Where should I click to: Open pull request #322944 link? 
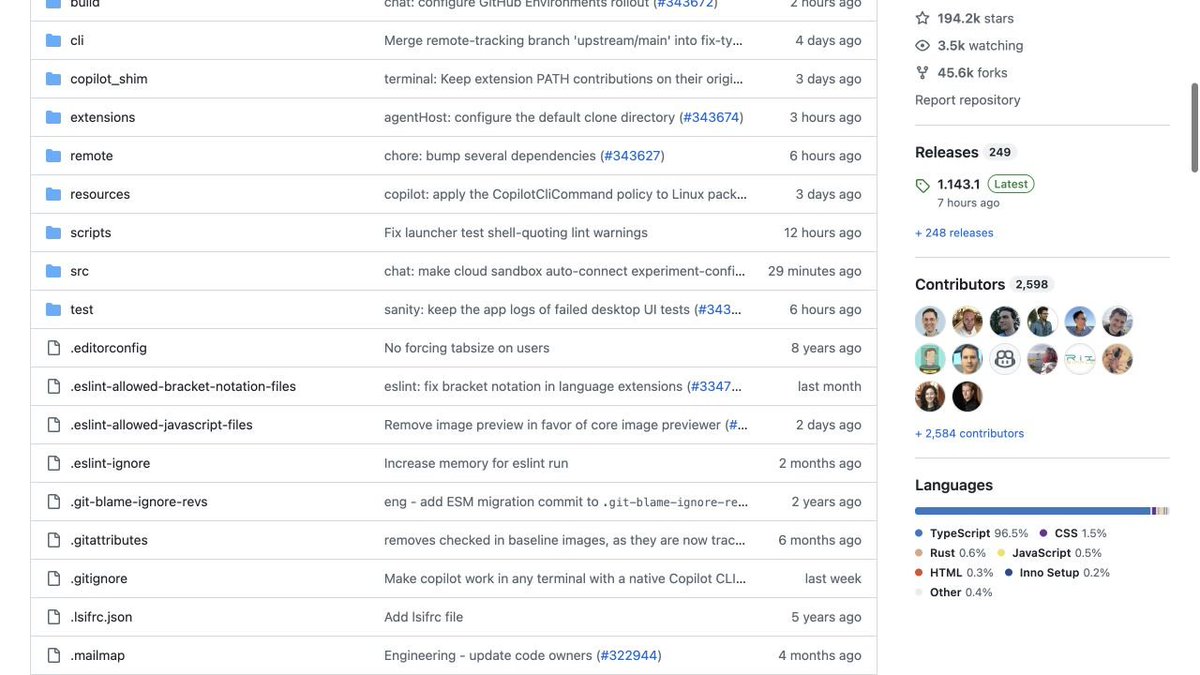click(x=629, y=656)
